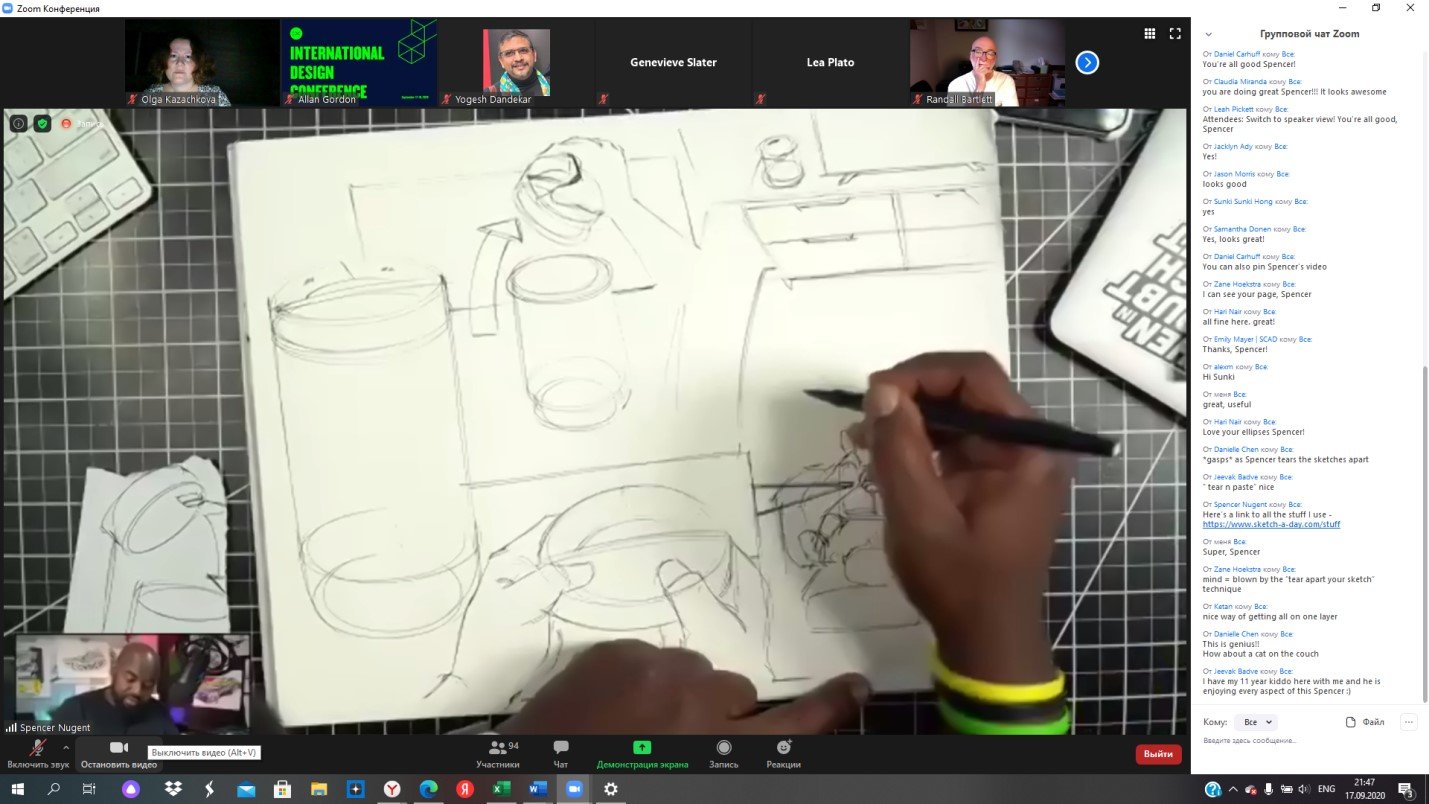The height and width of the screenshot is (804, 1429).
Task: Open Windows taskbar search
Action: 54,789
